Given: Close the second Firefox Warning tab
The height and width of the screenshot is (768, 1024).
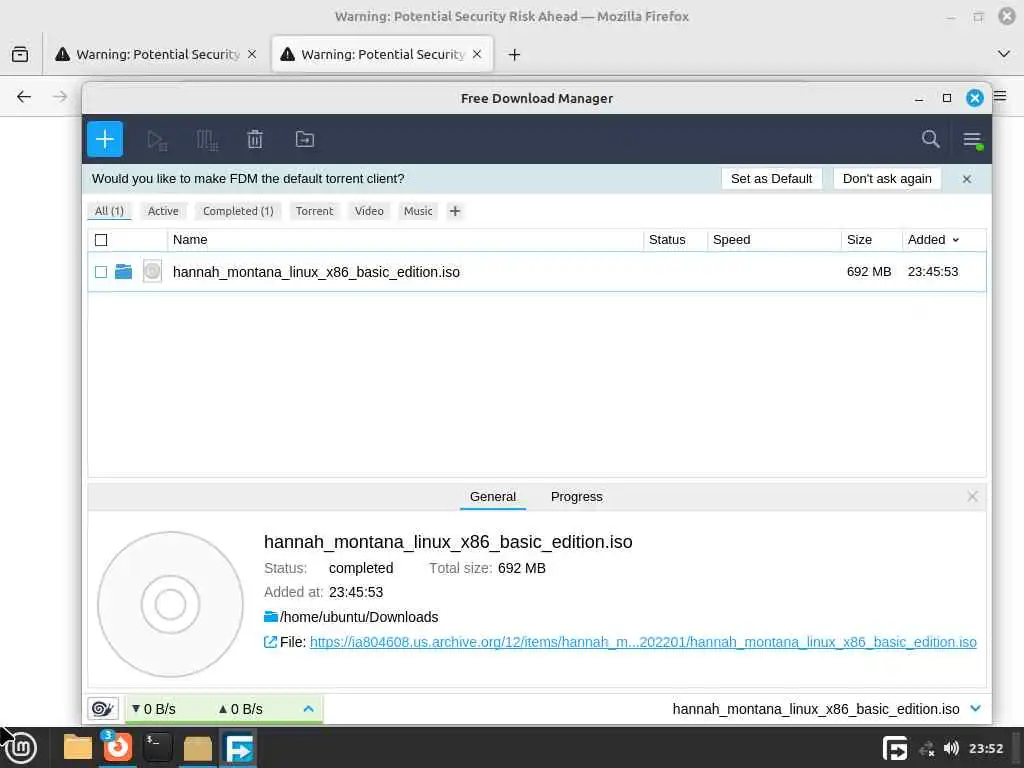Looking at the screenshot, I should [477, 54].
